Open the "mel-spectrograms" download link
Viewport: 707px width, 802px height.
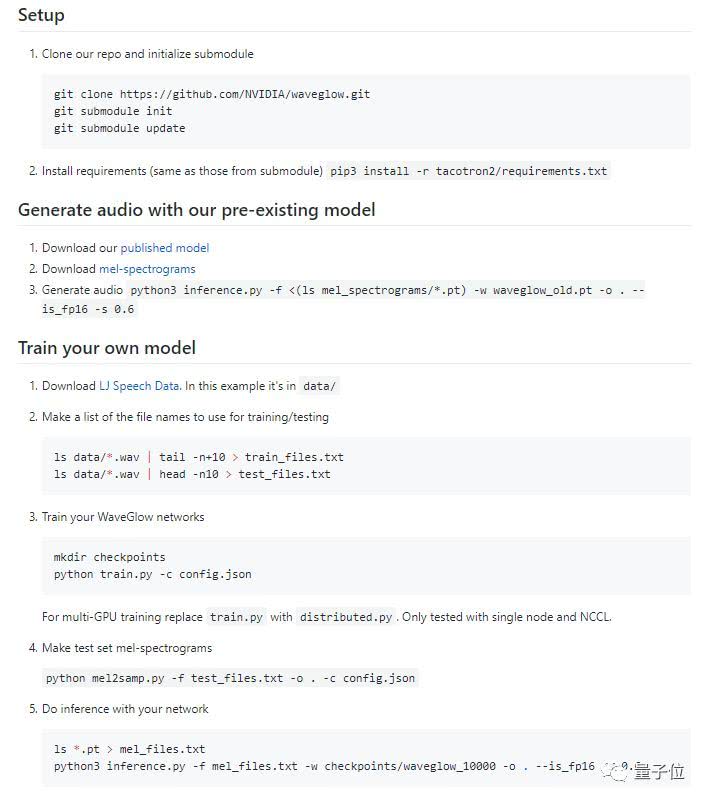(x=147, y=269)
